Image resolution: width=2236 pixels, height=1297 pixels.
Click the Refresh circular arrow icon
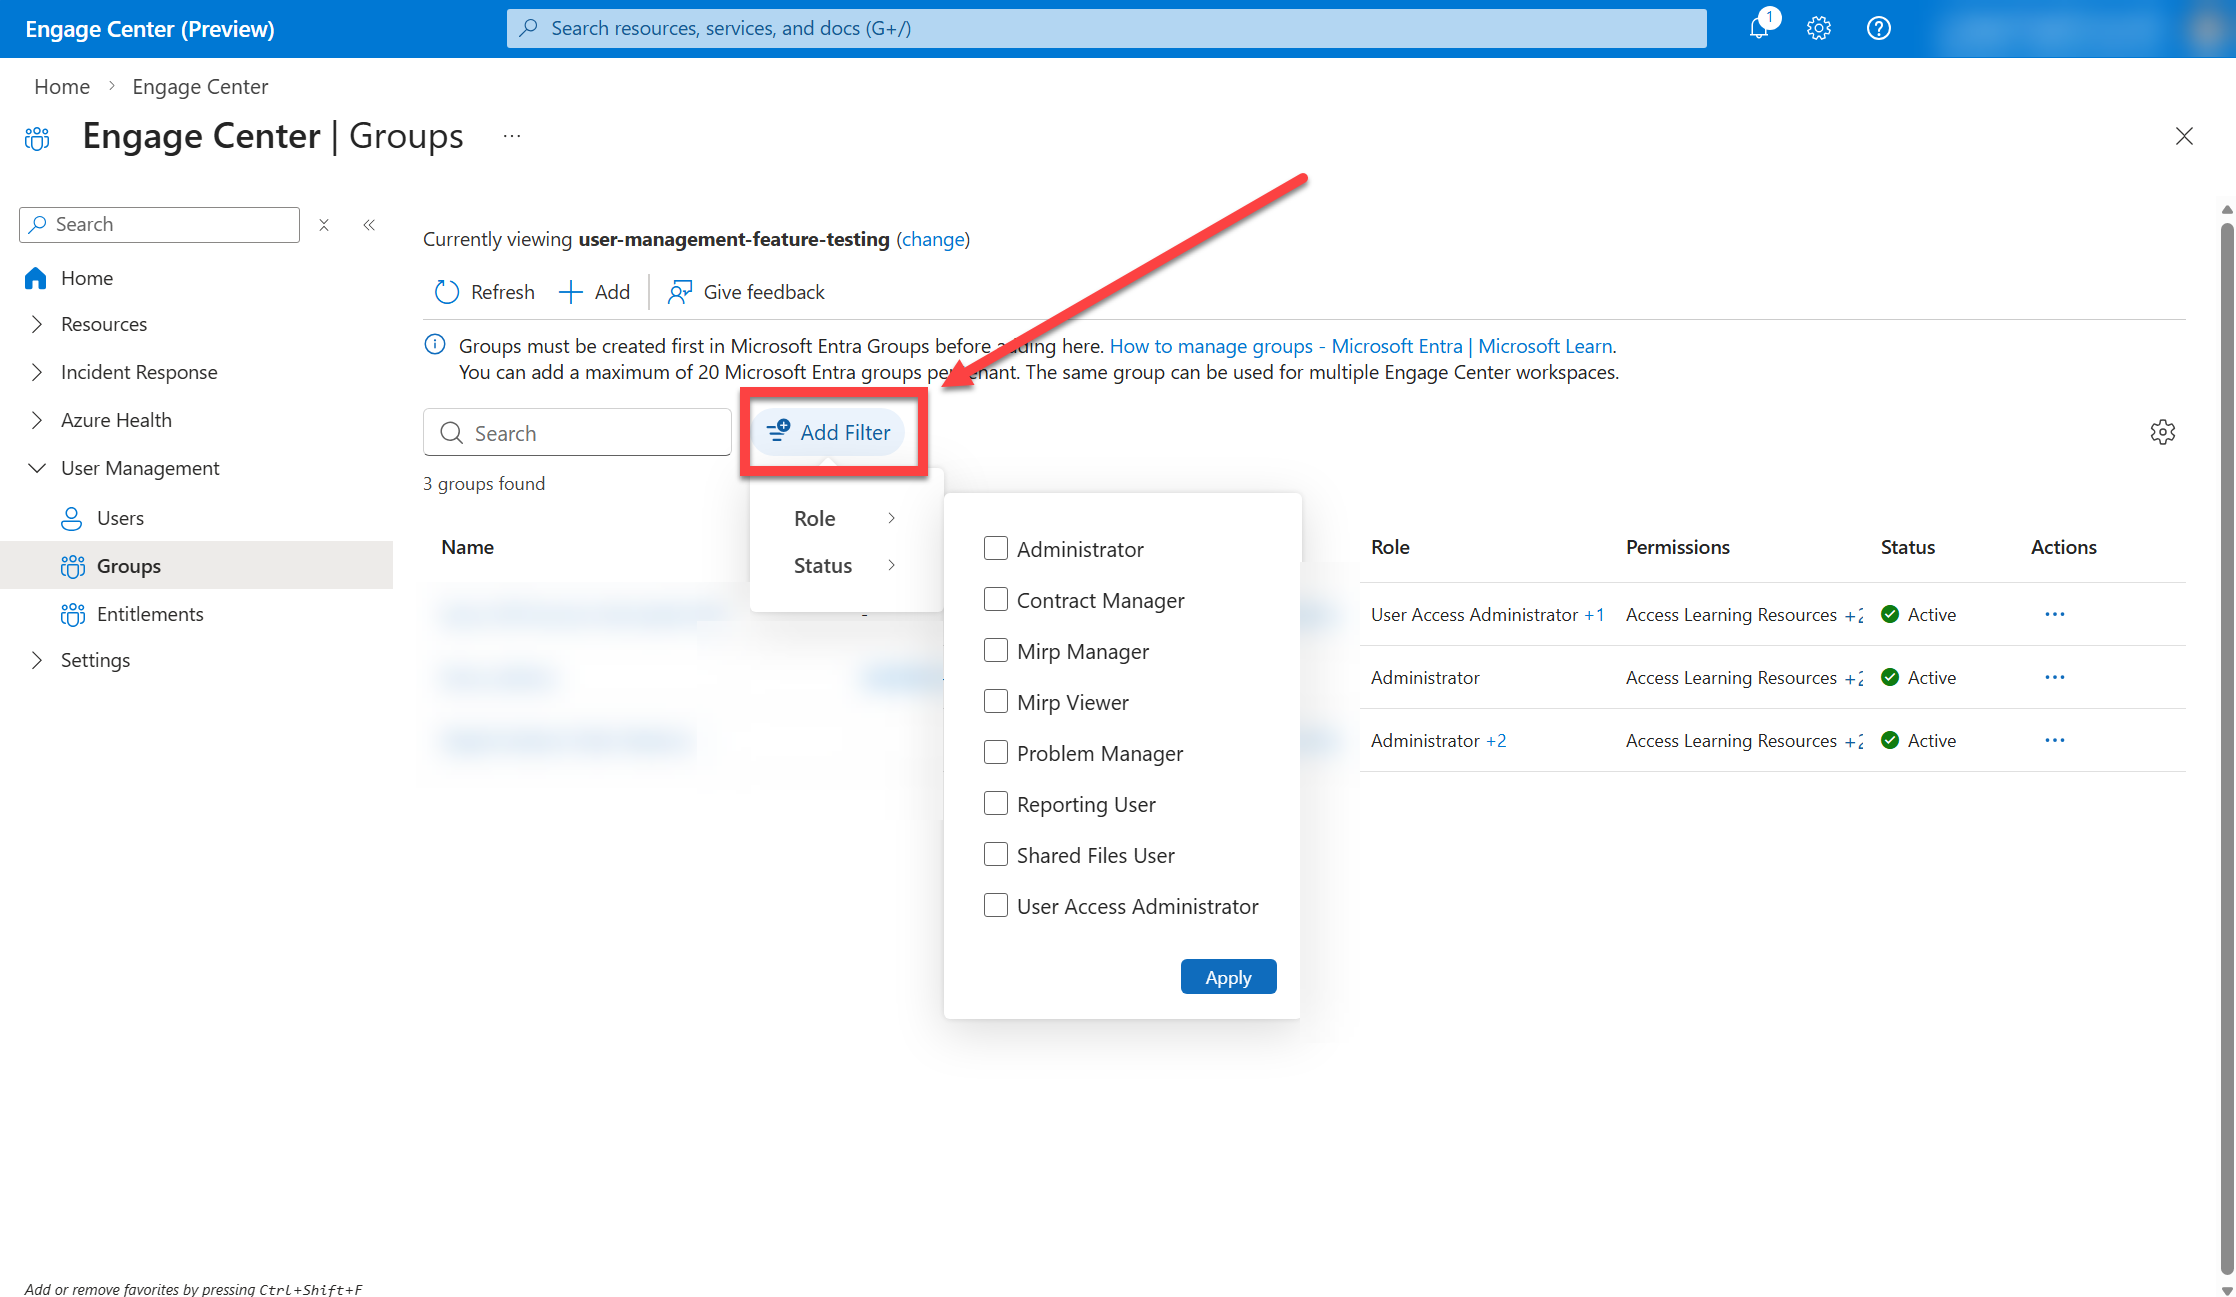446,292
